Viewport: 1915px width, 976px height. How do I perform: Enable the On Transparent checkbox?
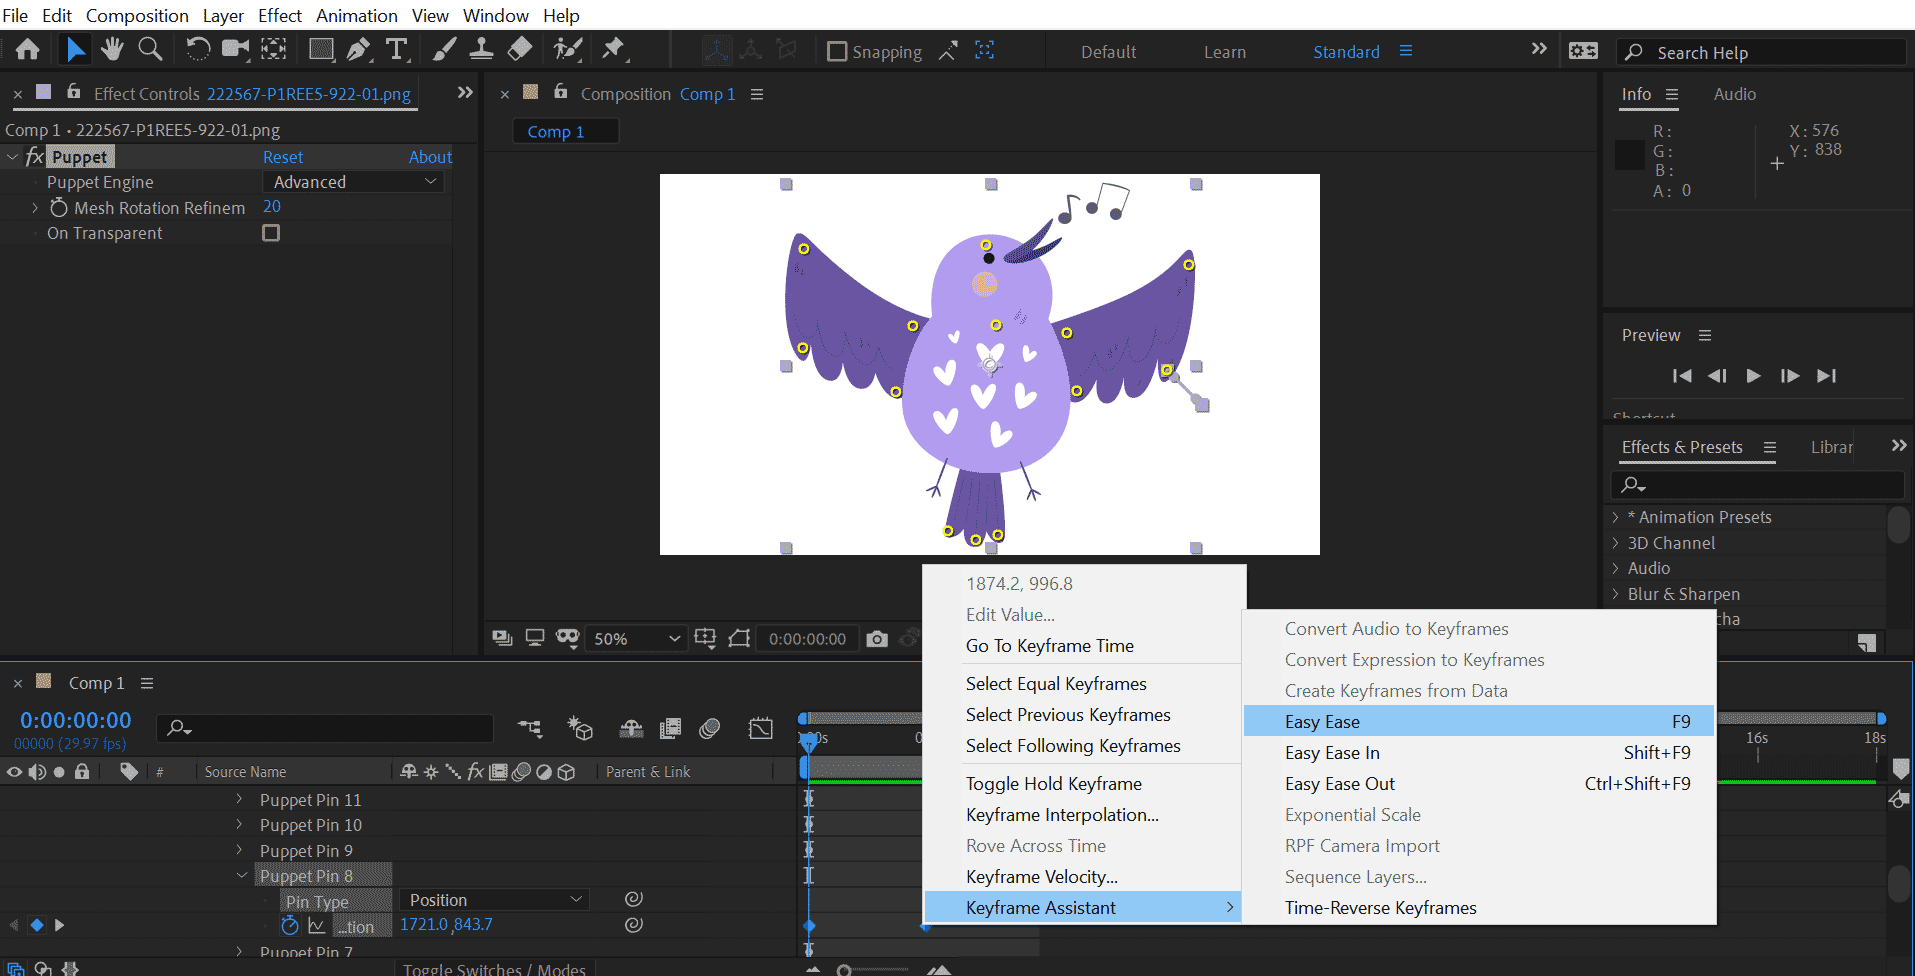click(x=271, y=233)
